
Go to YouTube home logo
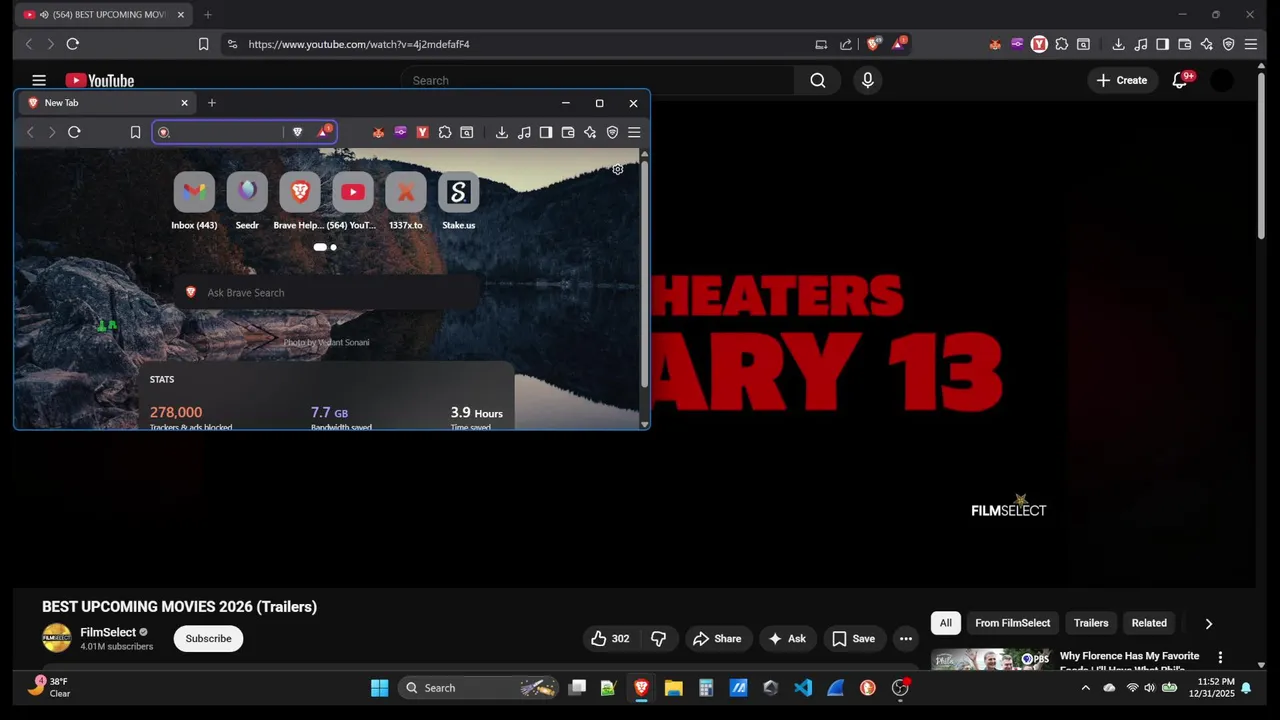(100, 81)
